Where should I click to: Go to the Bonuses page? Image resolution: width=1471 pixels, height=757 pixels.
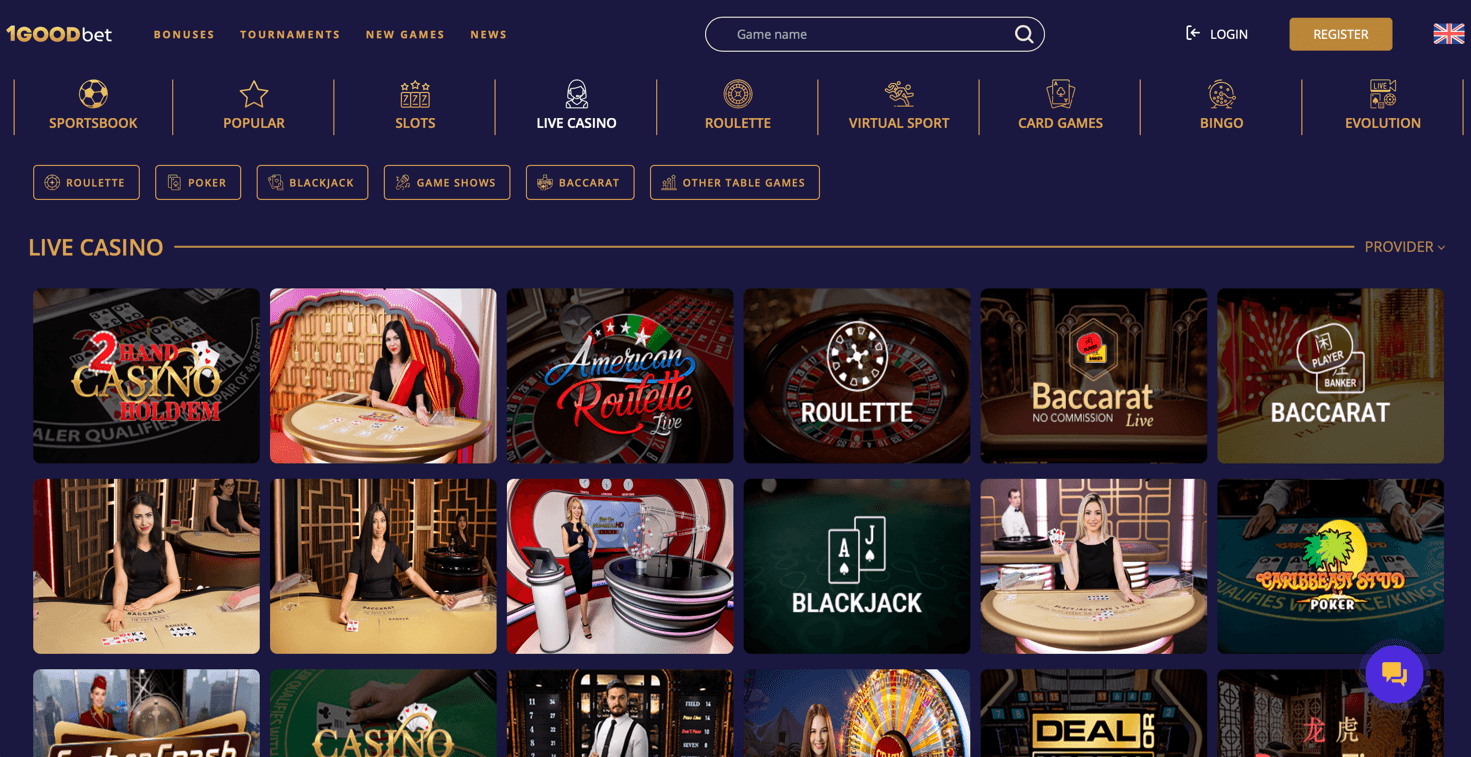184,35
